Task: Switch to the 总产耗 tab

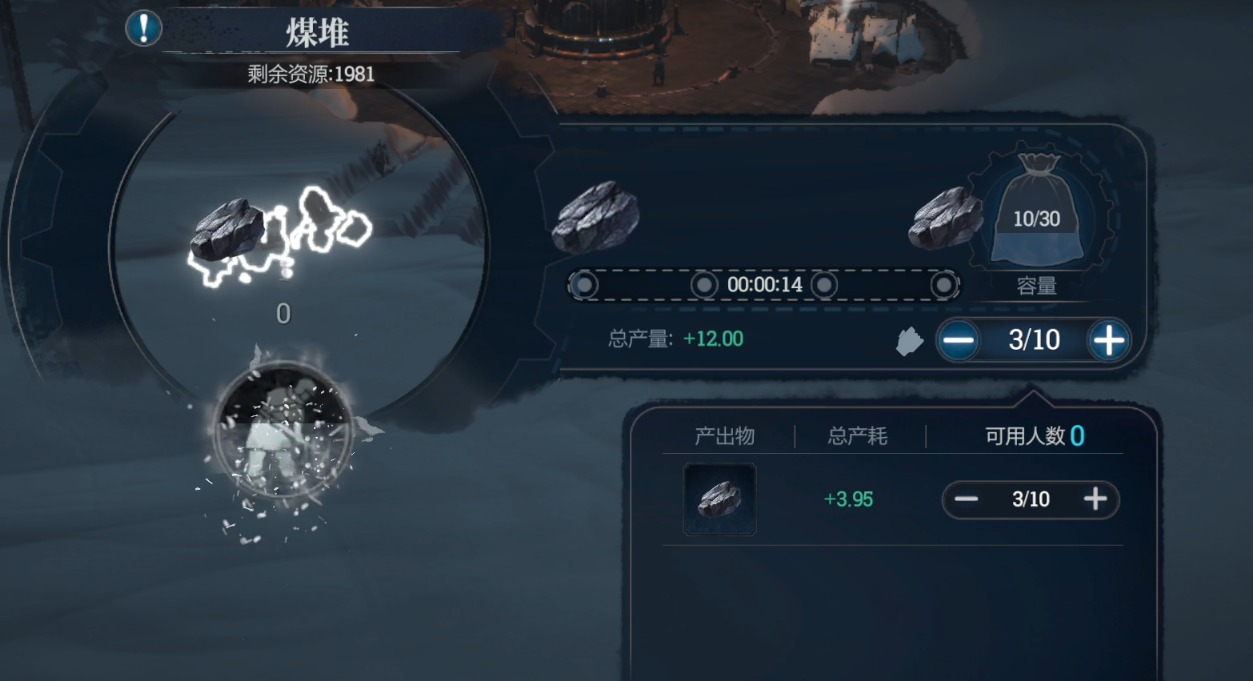Action: [x=858, y=436]
